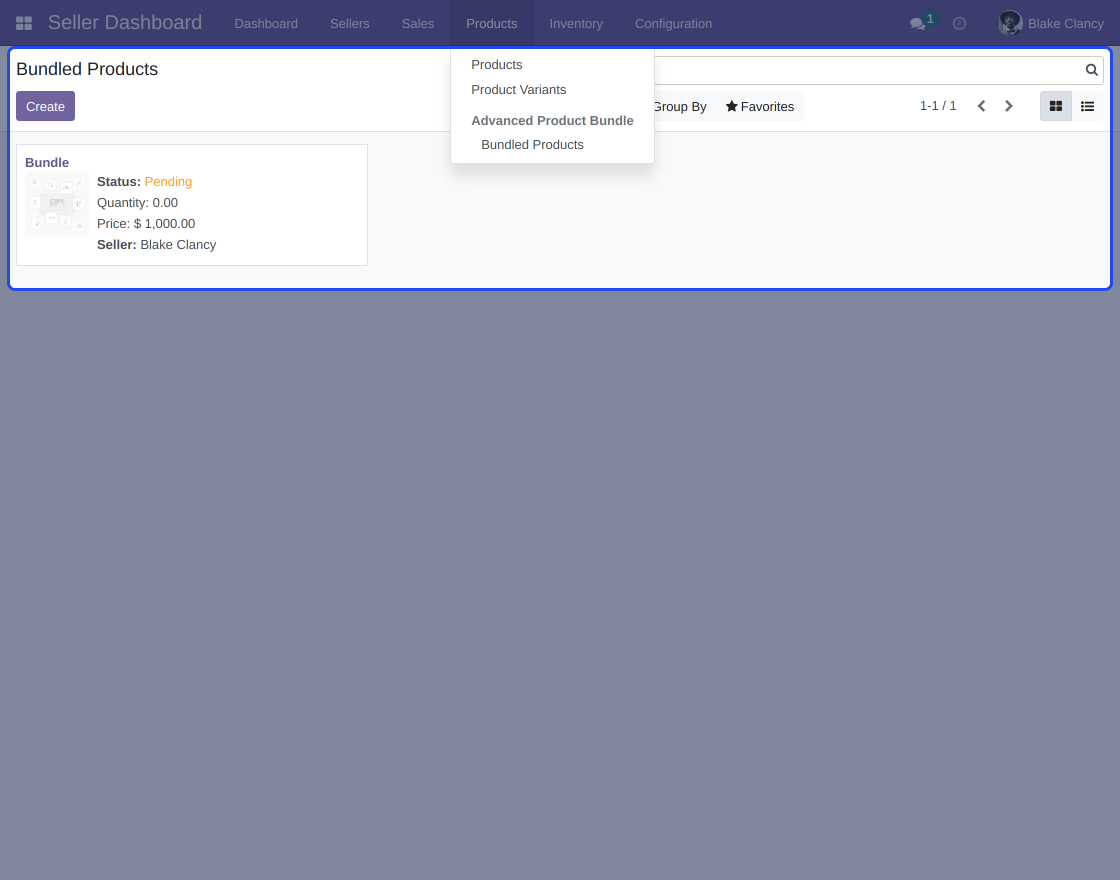Open the conversations messages icon
Viewport: 1120px width, 880px height.
(x=918, y=24)
